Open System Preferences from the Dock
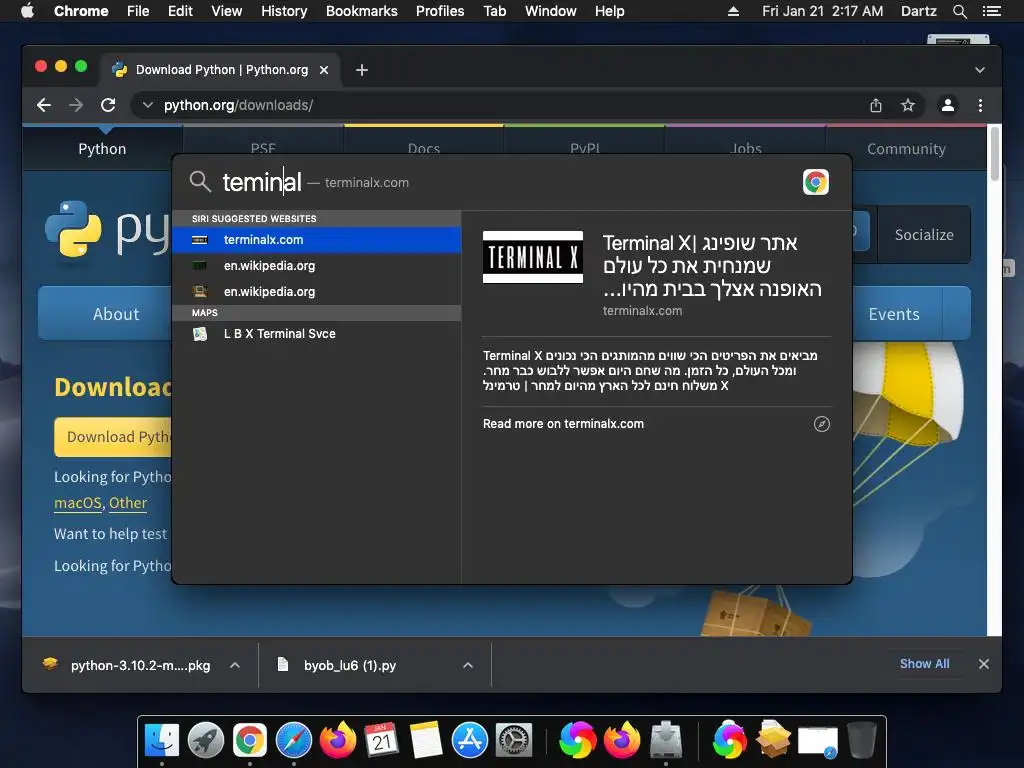Image resolution: width=1024 pixels, height=768 pixels. tap(514, 741)
